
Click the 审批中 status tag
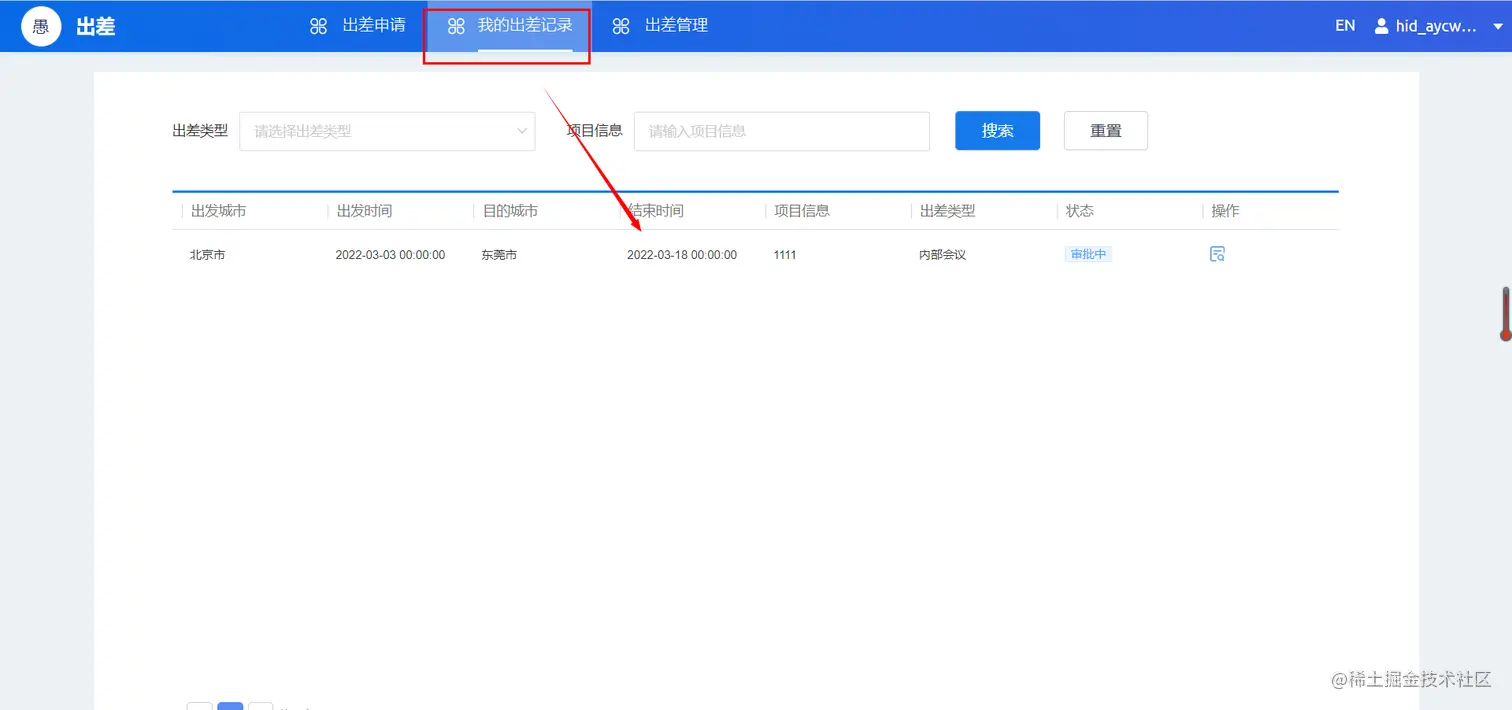[1088, 254]
